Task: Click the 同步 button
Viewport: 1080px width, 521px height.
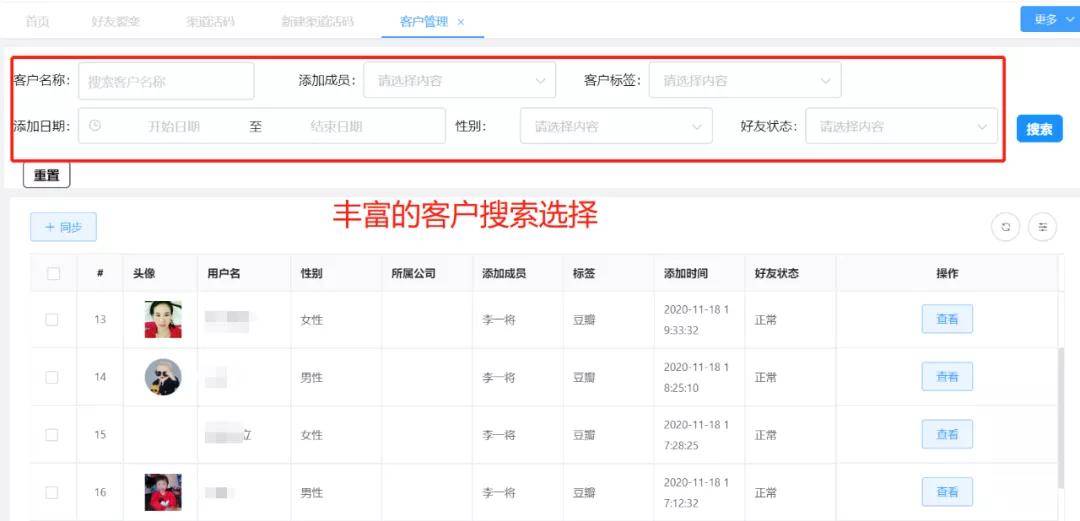Action: pos(63,227)
